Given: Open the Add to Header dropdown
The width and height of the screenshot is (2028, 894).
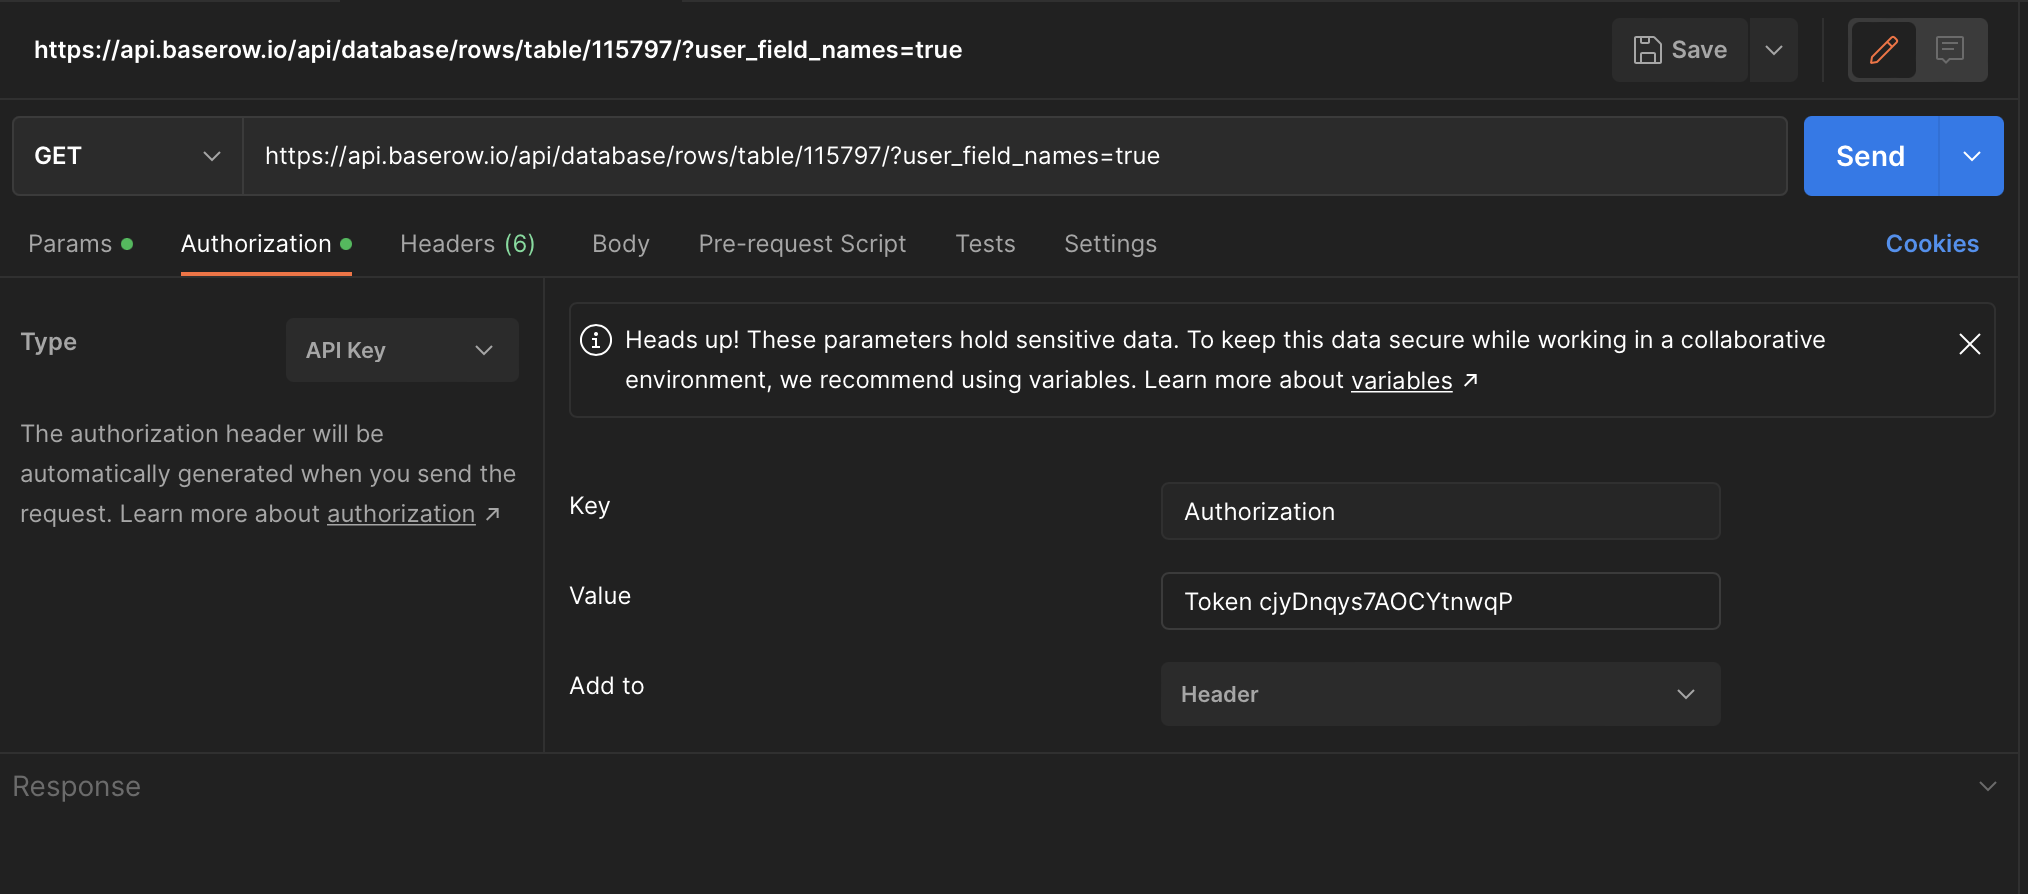Looking at the screenshot, I should click(x=1440, y=694).
